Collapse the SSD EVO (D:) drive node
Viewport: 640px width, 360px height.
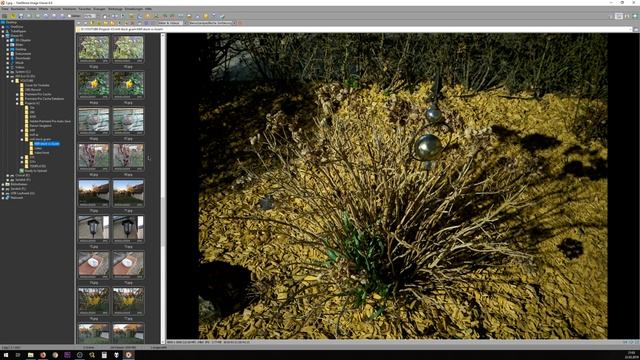click(x=7, y=76)
